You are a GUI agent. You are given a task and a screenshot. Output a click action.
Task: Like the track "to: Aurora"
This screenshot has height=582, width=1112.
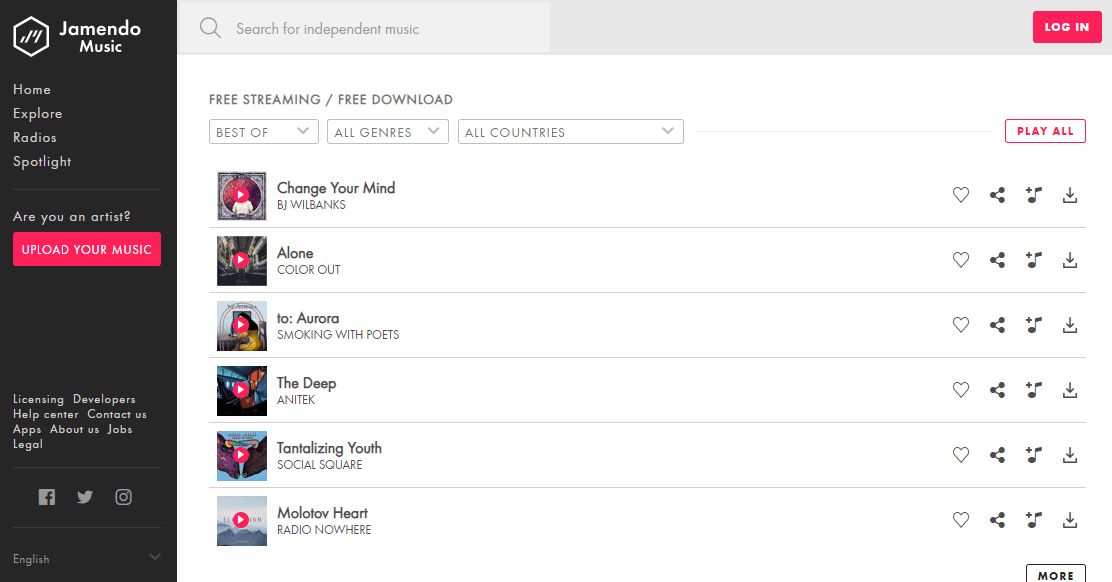(961, 325)
